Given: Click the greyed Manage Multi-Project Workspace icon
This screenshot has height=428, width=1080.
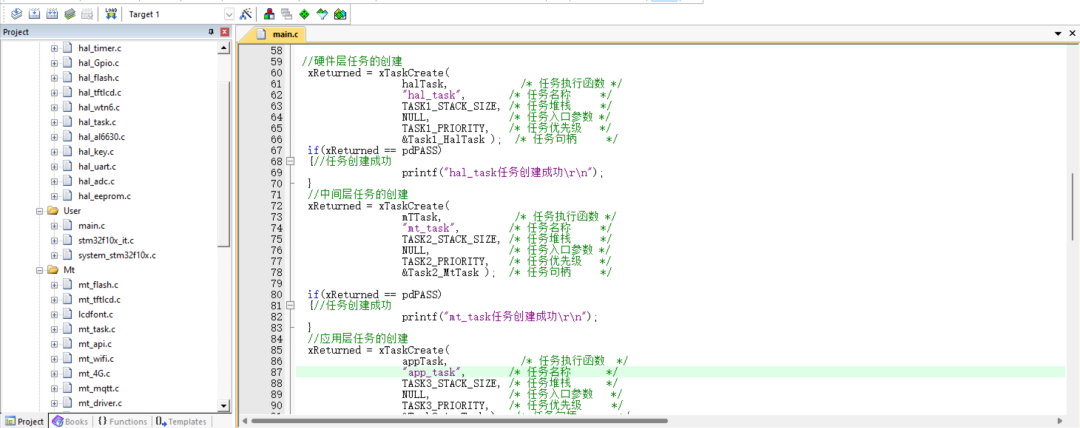Looking at the screenshot, I should (x=287, y=14).
